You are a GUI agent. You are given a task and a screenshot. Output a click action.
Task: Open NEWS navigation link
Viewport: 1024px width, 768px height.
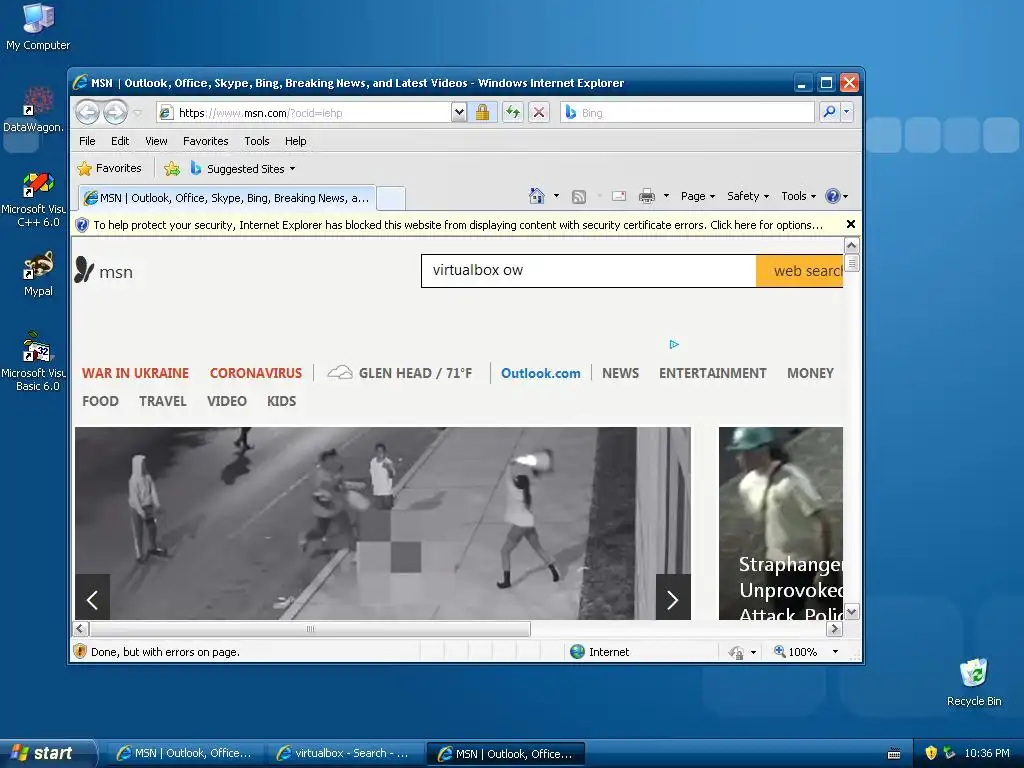click(620, 373)
